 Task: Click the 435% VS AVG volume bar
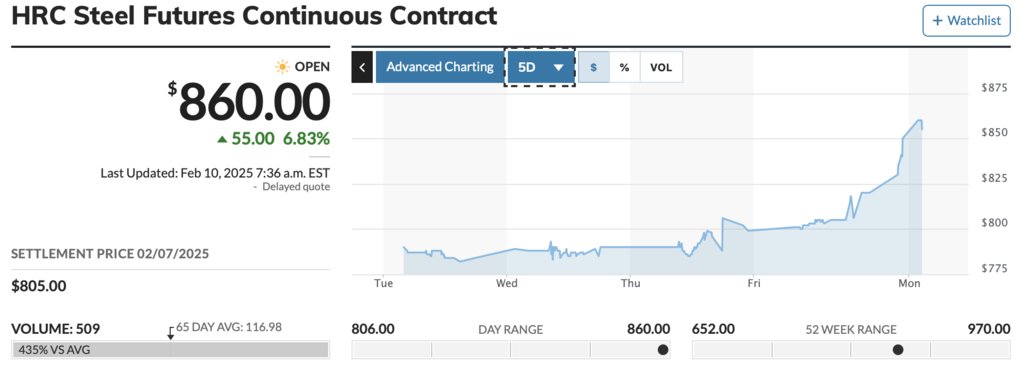tap(170, 350)
